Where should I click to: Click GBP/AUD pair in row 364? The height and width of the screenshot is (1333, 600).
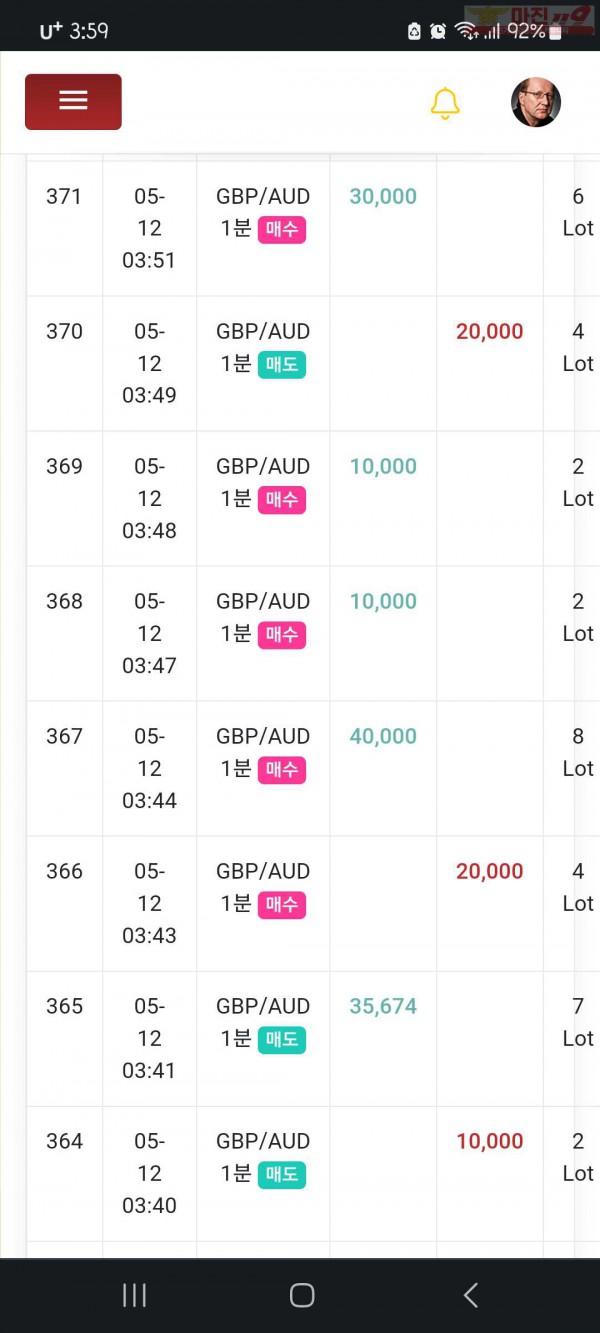263,1141
